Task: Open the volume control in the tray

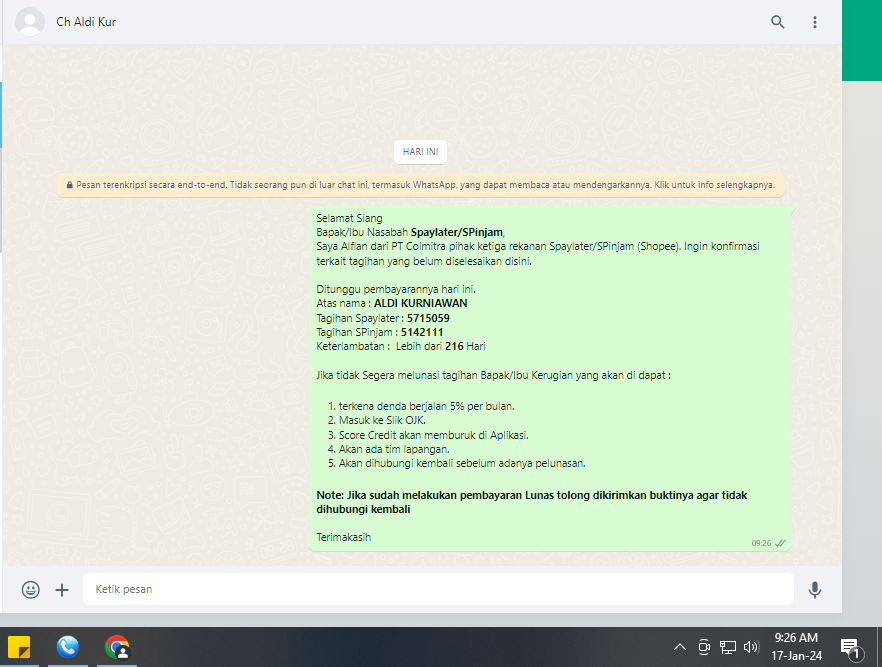Action: 751,647
